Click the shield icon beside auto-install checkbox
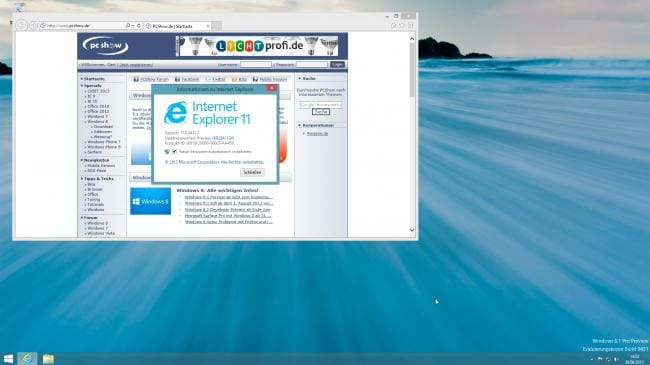The width and height of the screenshot is (650, 365). (x=167, y=152)
